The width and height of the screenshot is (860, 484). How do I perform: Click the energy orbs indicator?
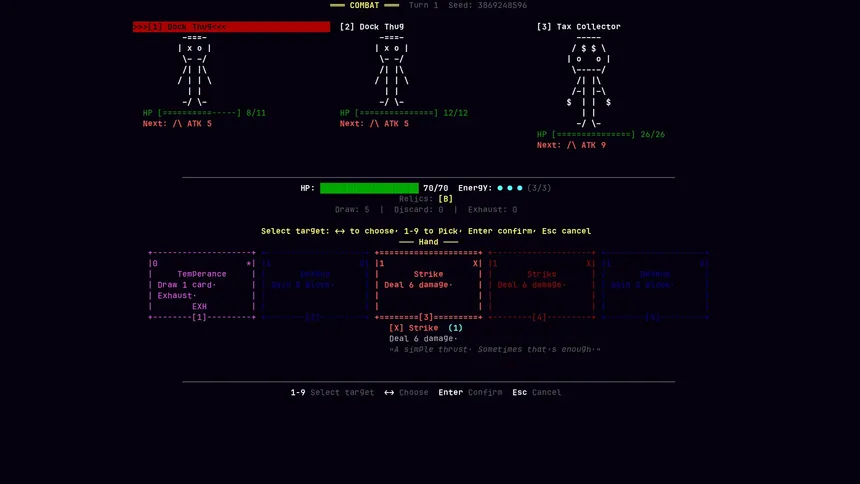[510, 188]
